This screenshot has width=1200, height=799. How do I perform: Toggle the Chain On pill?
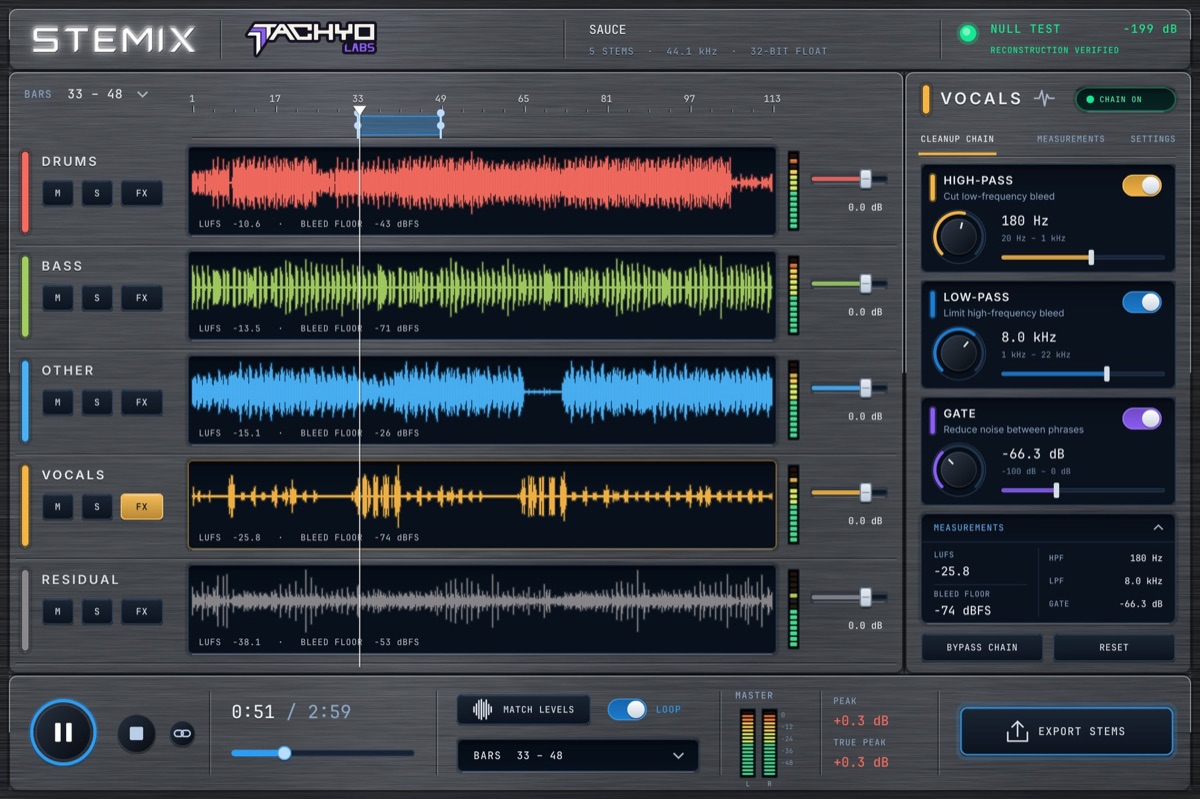click(x=1125, y=99)
